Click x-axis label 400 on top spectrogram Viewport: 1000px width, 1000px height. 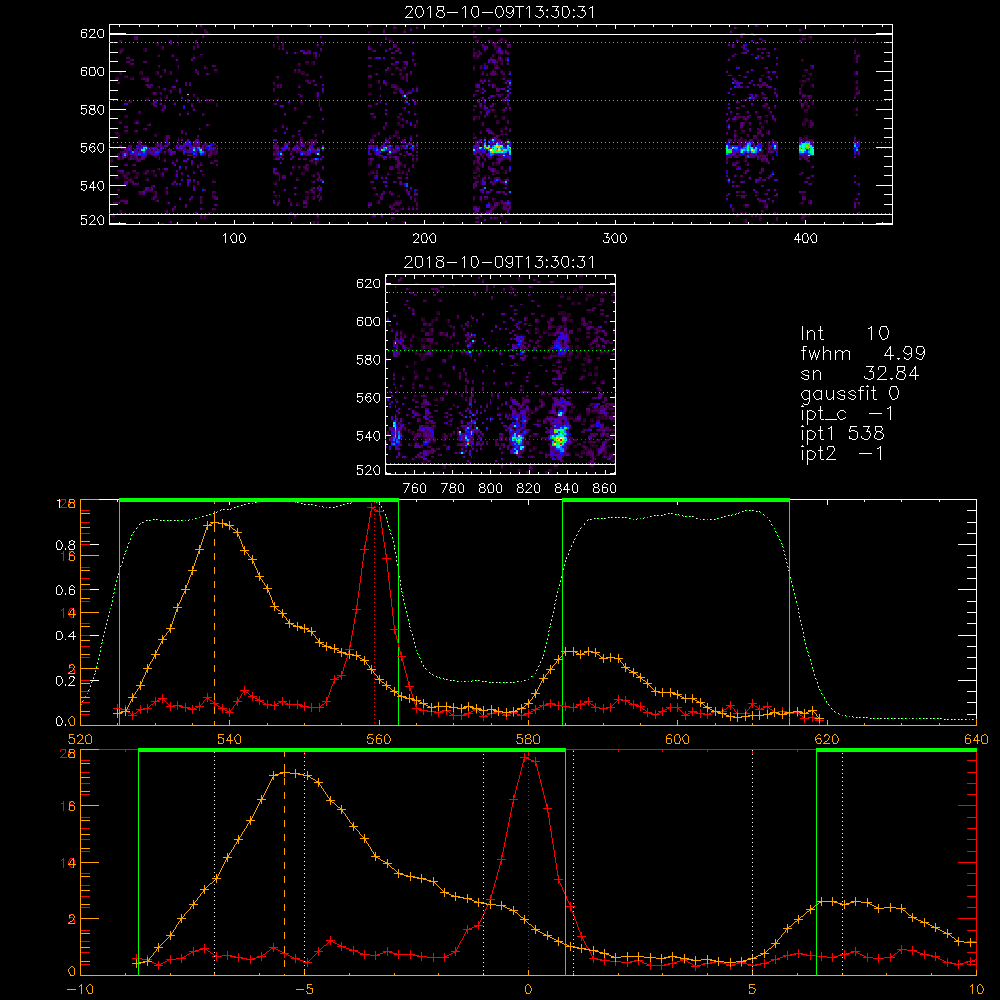(805, 239)
